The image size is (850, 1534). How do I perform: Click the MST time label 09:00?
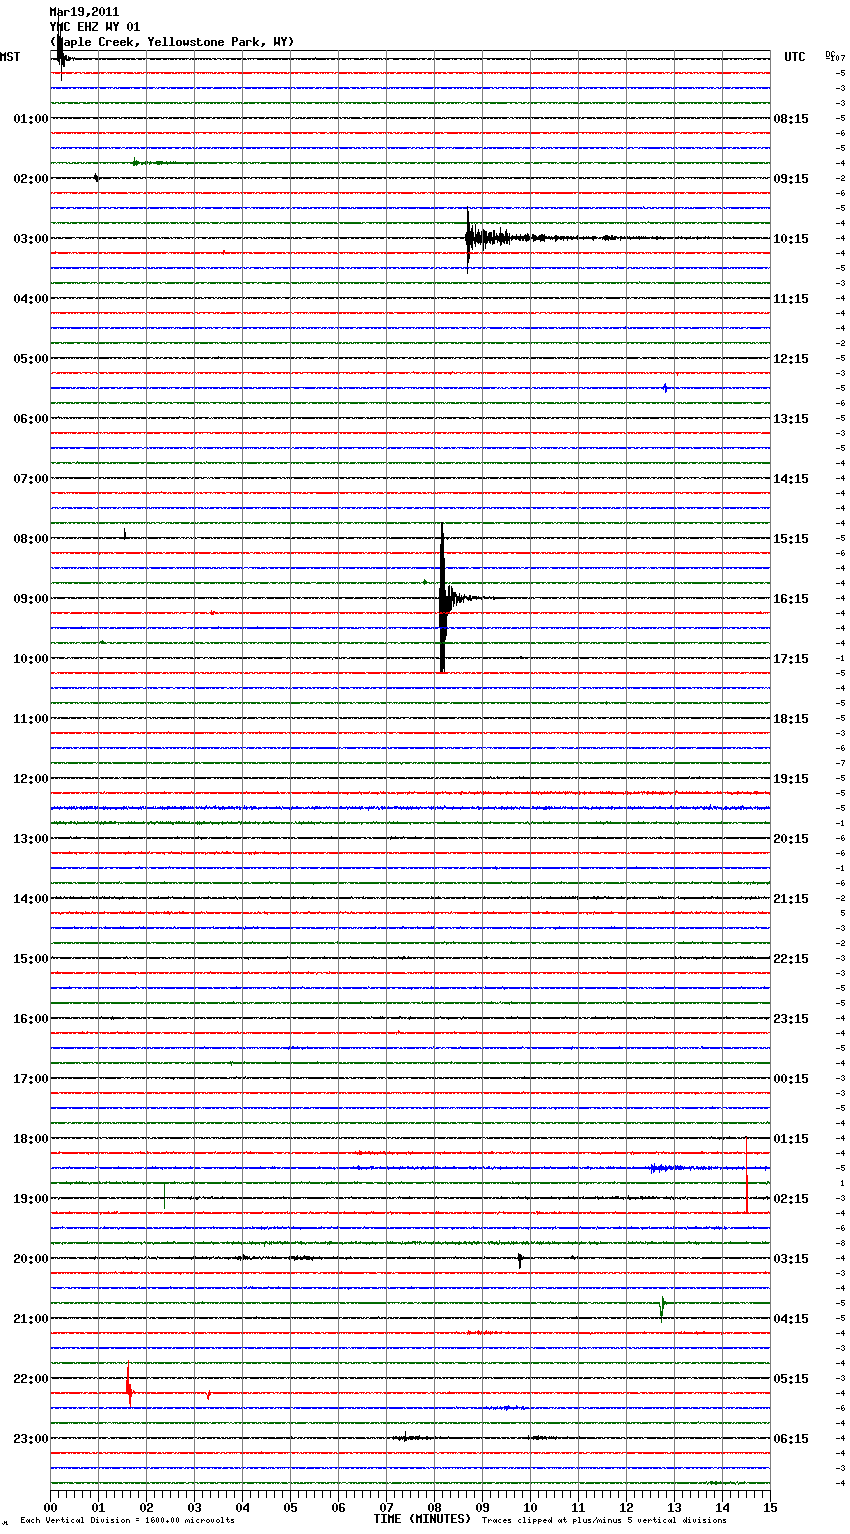pos(31,599)
